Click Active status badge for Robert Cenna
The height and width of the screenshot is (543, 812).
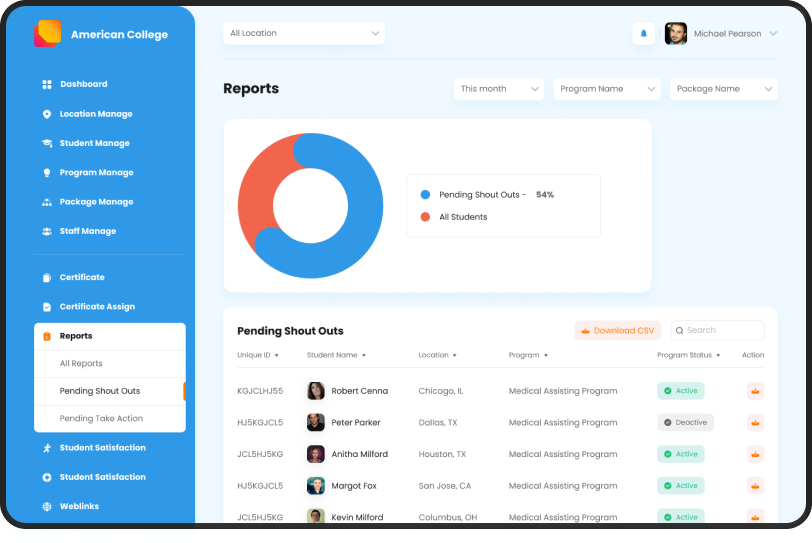click(x=681, y=391)
